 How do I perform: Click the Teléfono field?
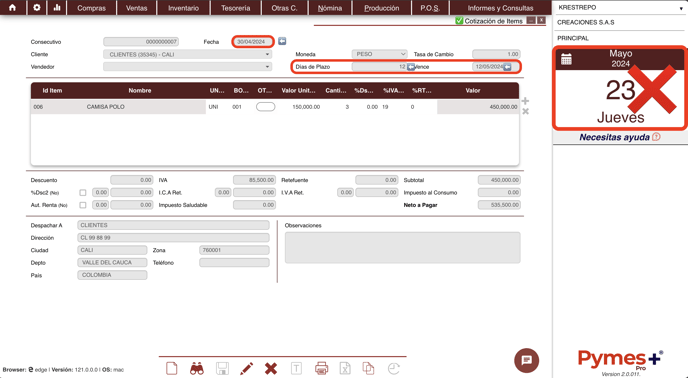234,263
